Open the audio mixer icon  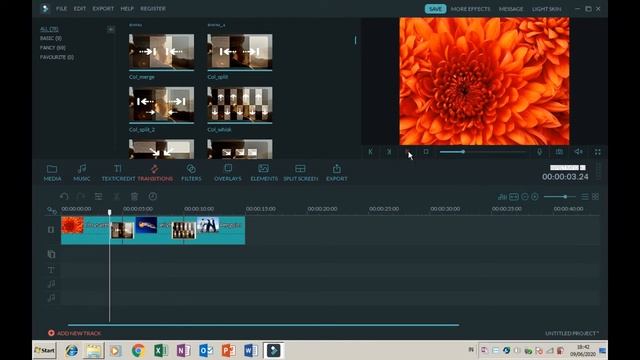502,197
